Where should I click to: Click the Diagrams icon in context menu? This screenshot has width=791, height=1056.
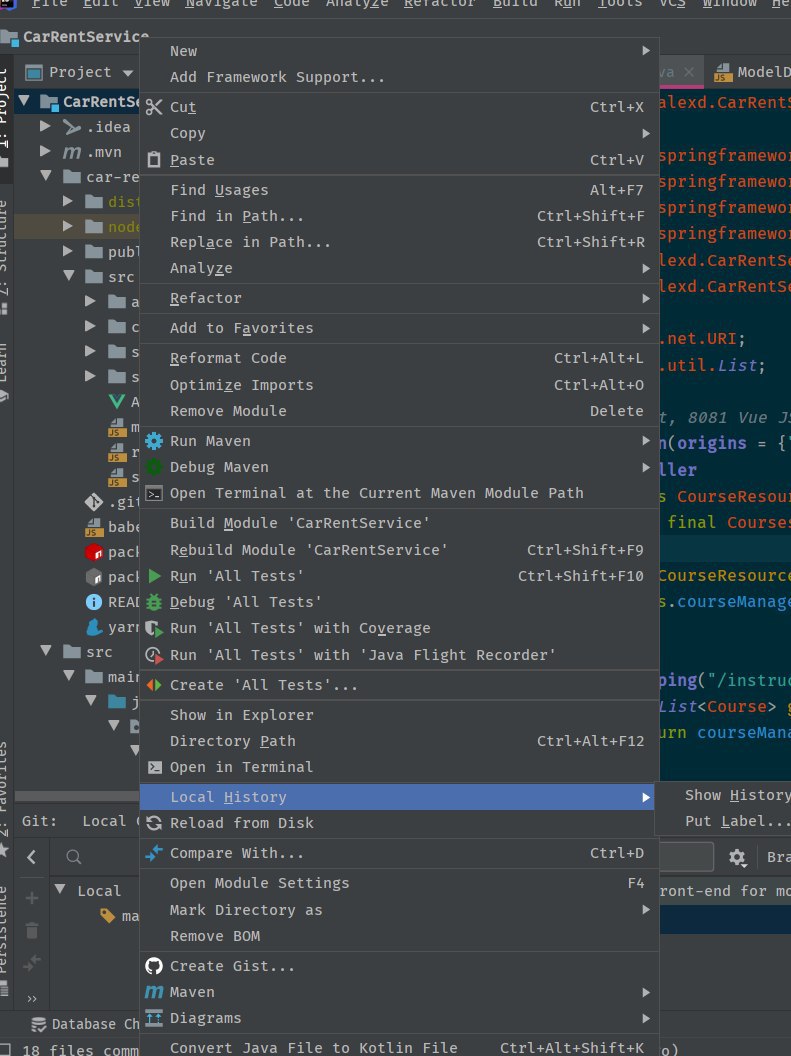[x=154, y=1018]
